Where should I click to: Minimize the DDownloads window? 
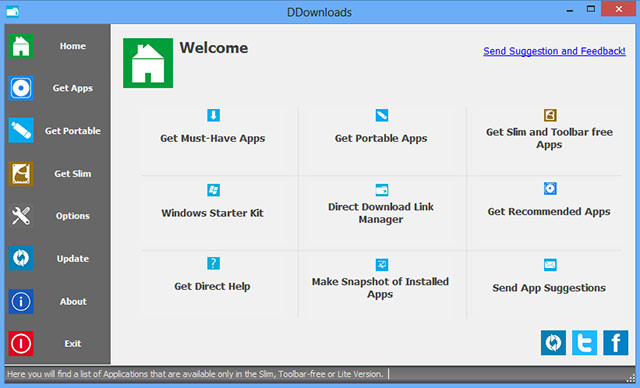[x=570, y=10]
